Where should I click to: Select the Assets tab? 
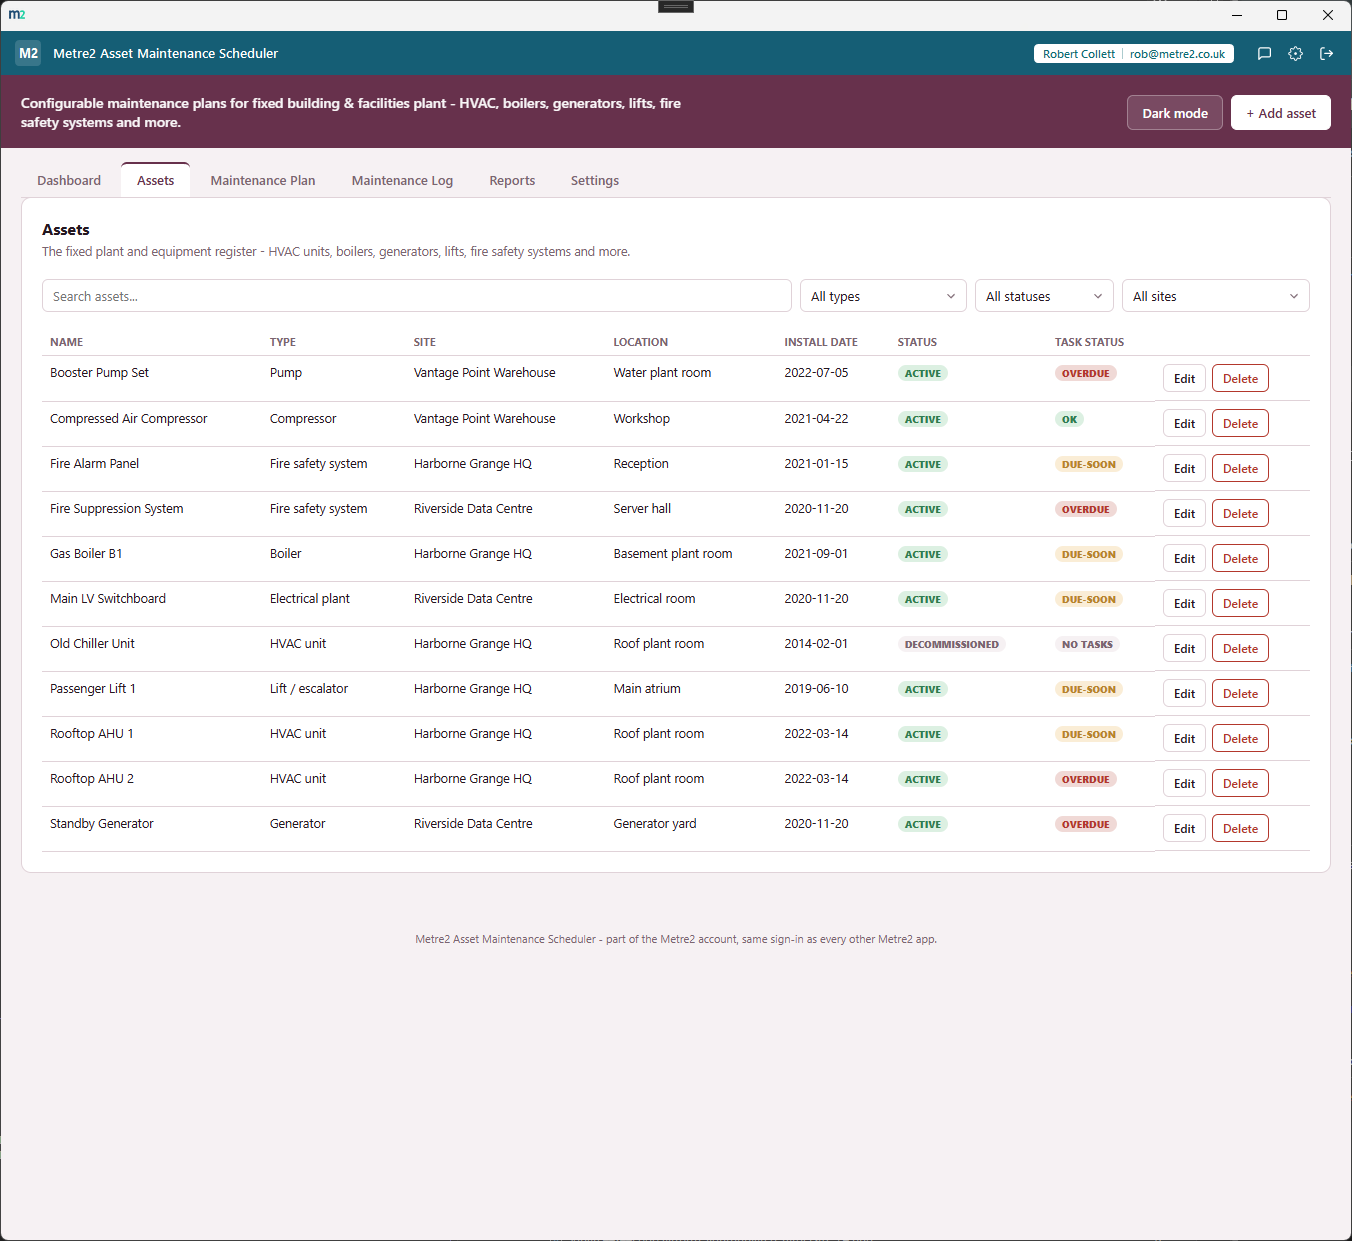[155, 181]
